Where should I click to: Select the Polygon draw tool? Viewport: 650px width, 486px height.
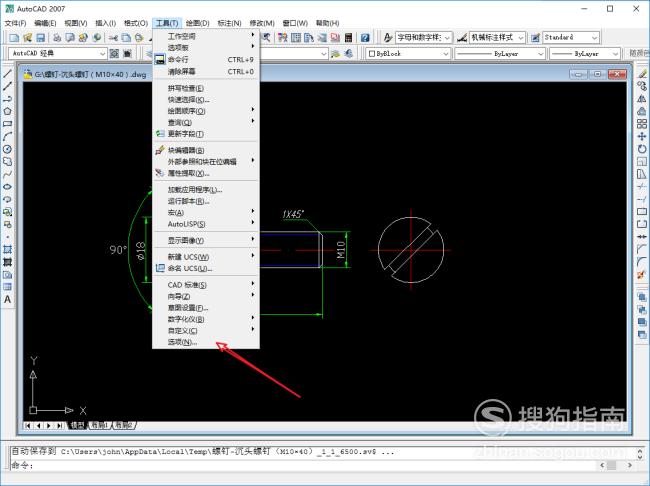click(7, 111)
